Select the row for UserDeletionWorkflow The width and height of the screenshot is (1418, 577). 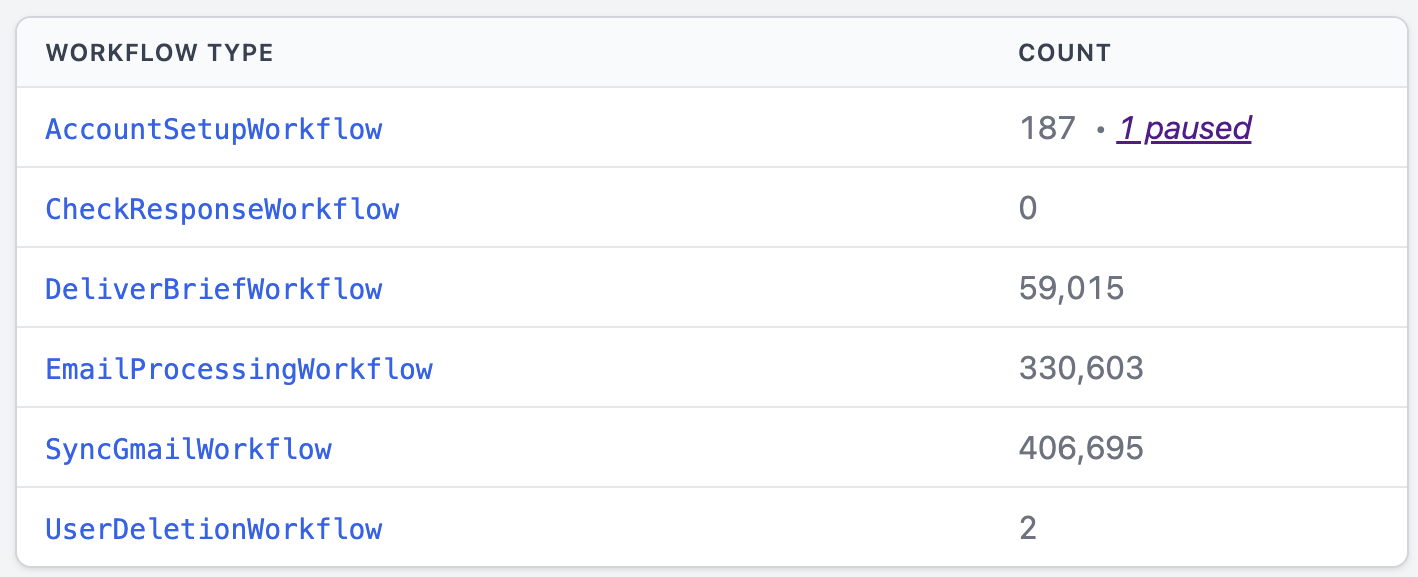pyautogui.click(x=700, y=528)
